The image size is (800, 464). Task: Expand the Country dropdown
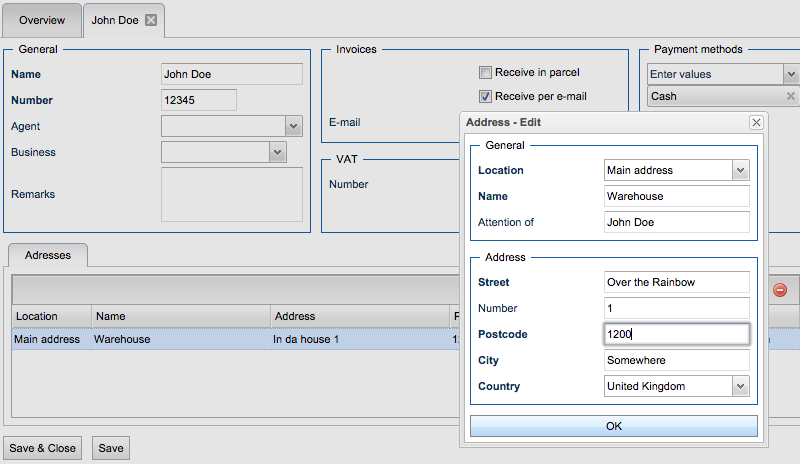pyautogui.click(x=740, y=386)
